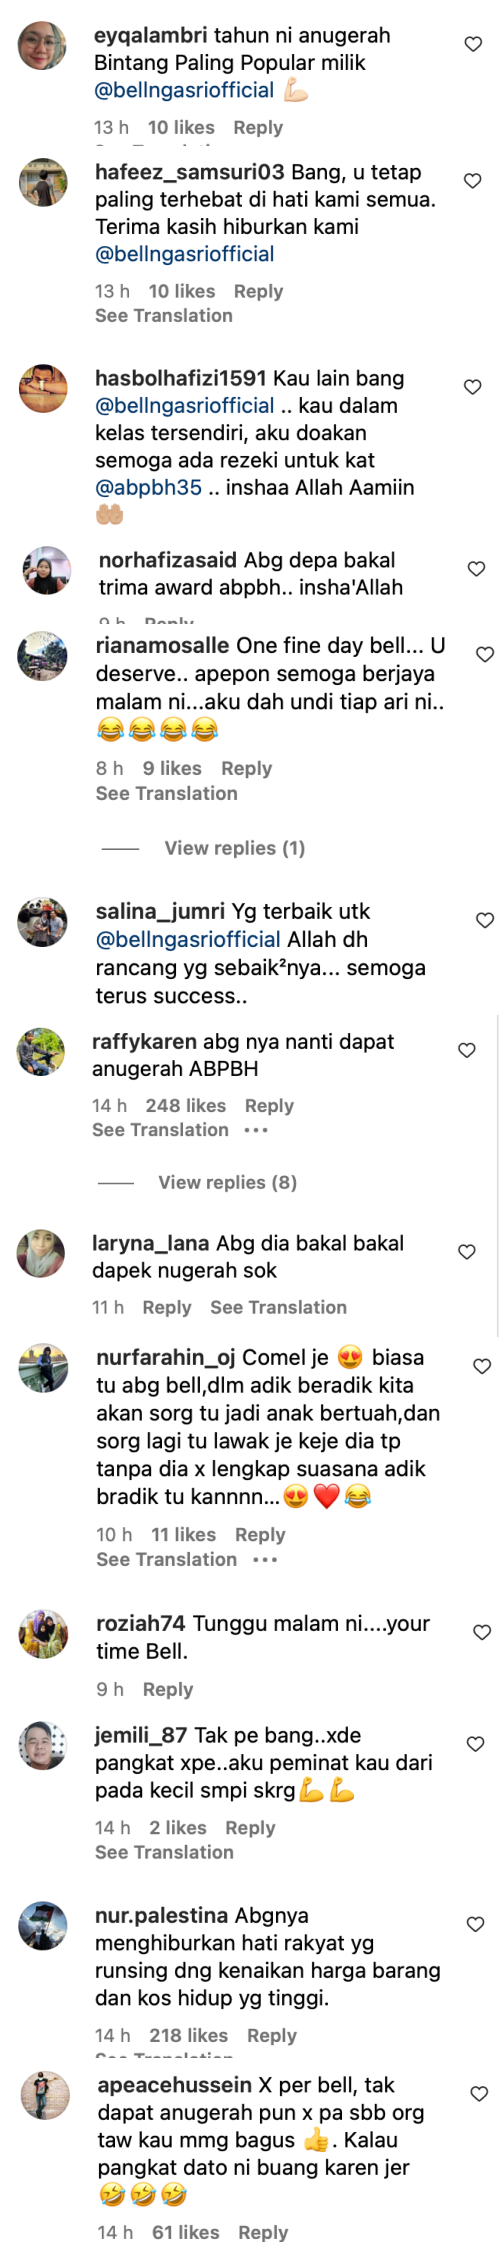This screenshot has width=500, height=2242.
Task: Expand View replies (8) under raffykaren
Action: (228, 1182)
